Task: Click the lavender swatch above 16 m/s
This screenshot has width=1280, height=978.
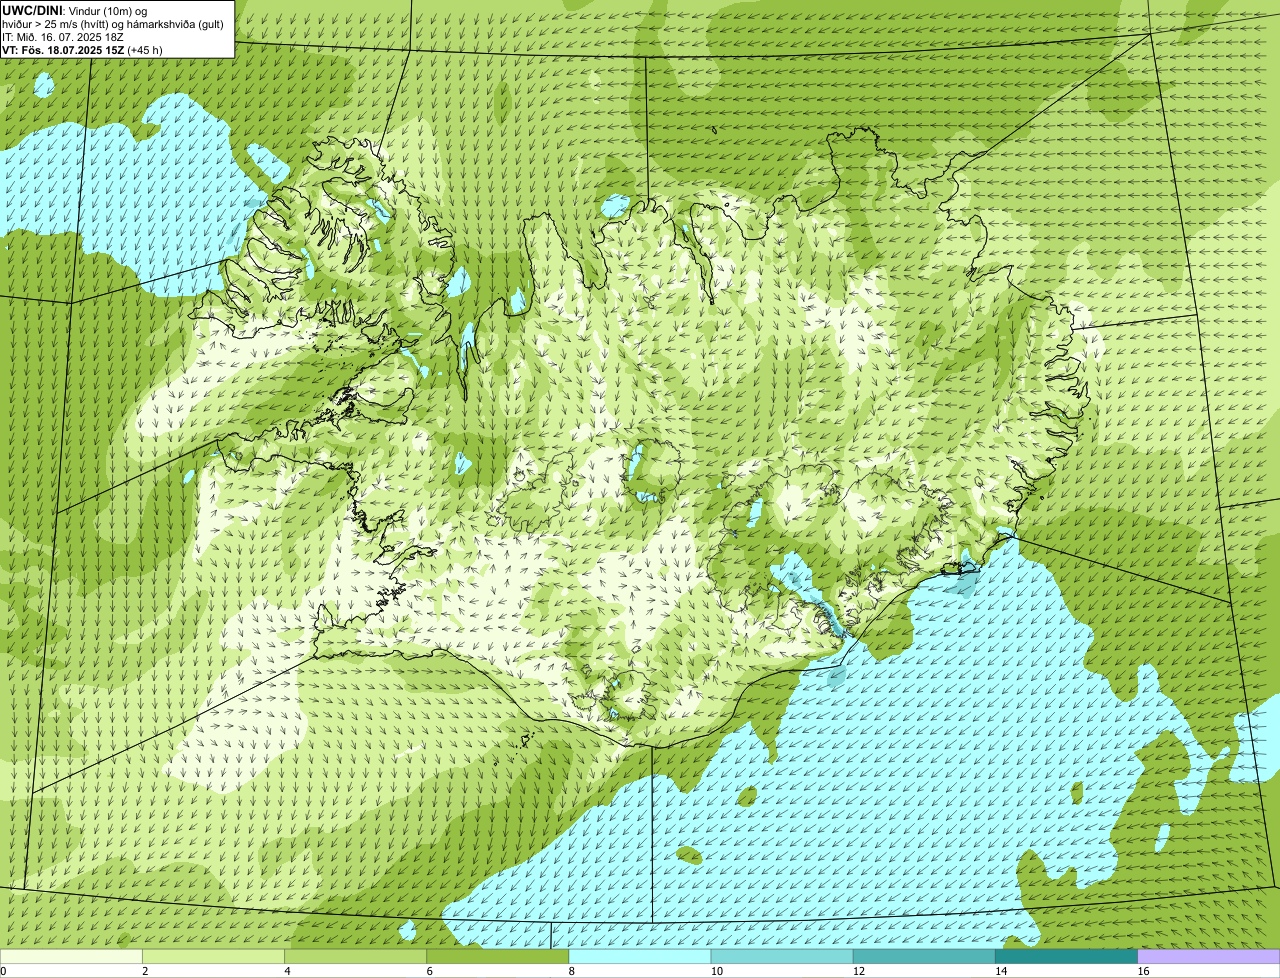Action: coord(1209,957)
